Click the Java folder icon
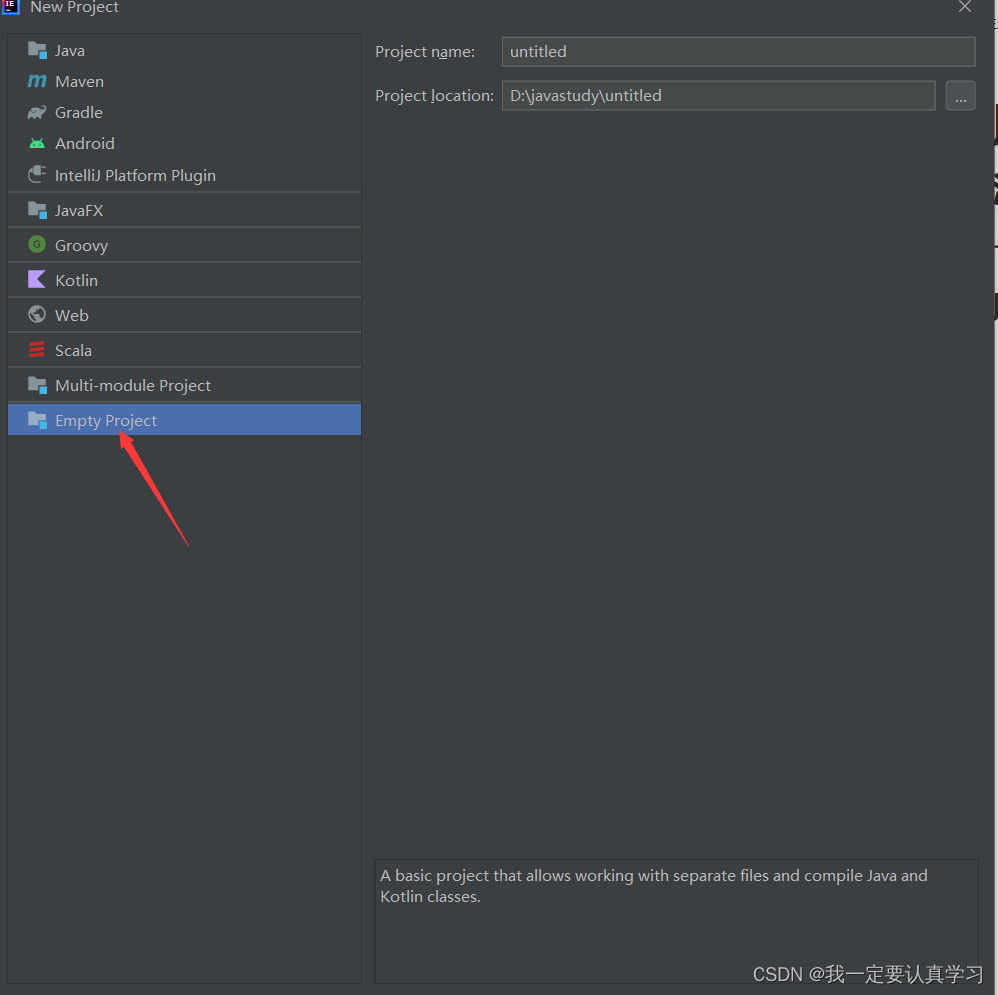 tap(37, 50)
